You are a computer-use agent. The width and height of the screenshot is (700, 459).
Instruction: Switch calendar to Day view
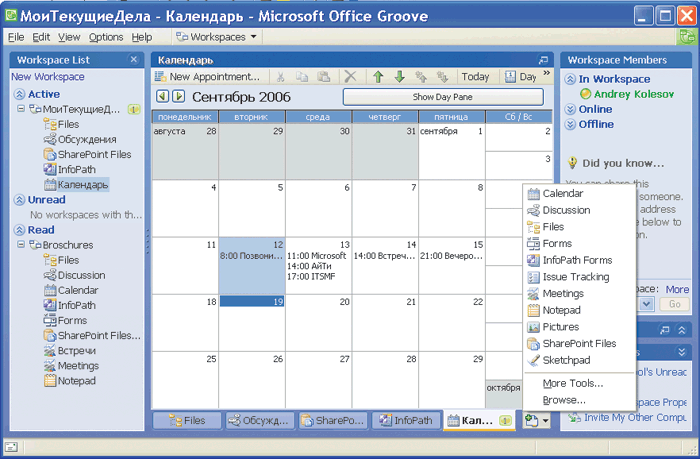click(x=521, y=77)
